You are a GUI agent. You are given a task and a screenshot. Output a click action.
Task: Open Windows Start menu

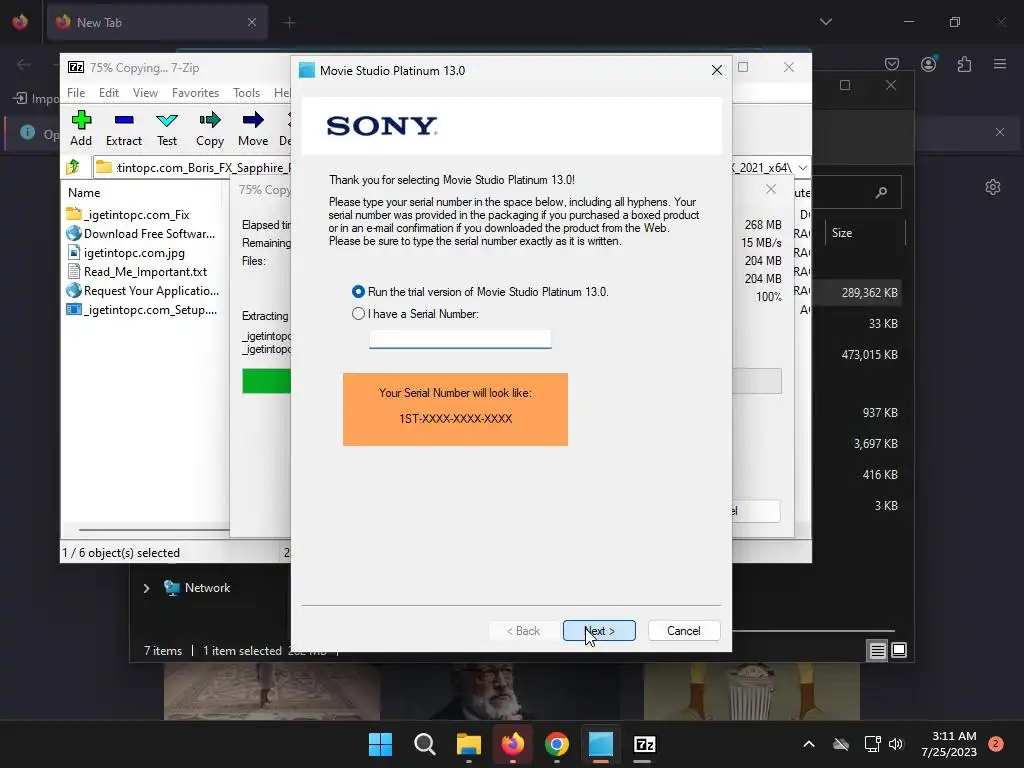coord(380,744)
